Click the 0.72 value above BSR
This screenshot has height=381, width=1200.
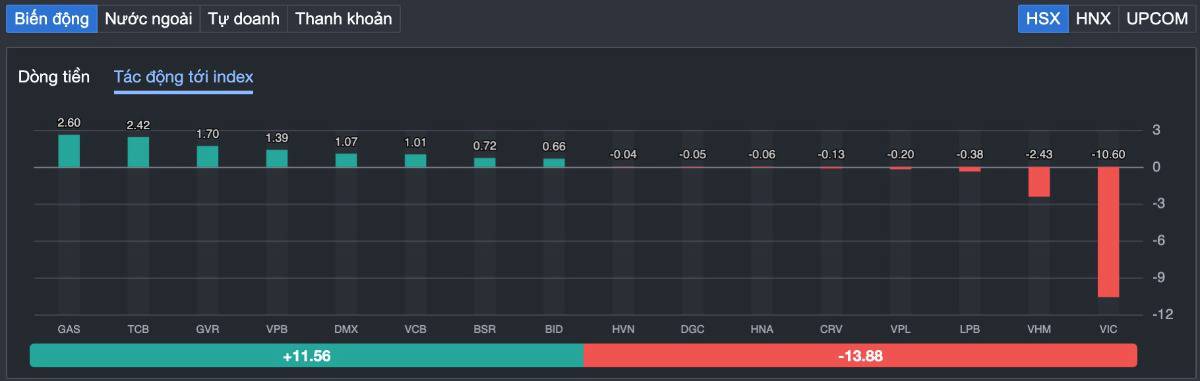(x=485, y=146)
